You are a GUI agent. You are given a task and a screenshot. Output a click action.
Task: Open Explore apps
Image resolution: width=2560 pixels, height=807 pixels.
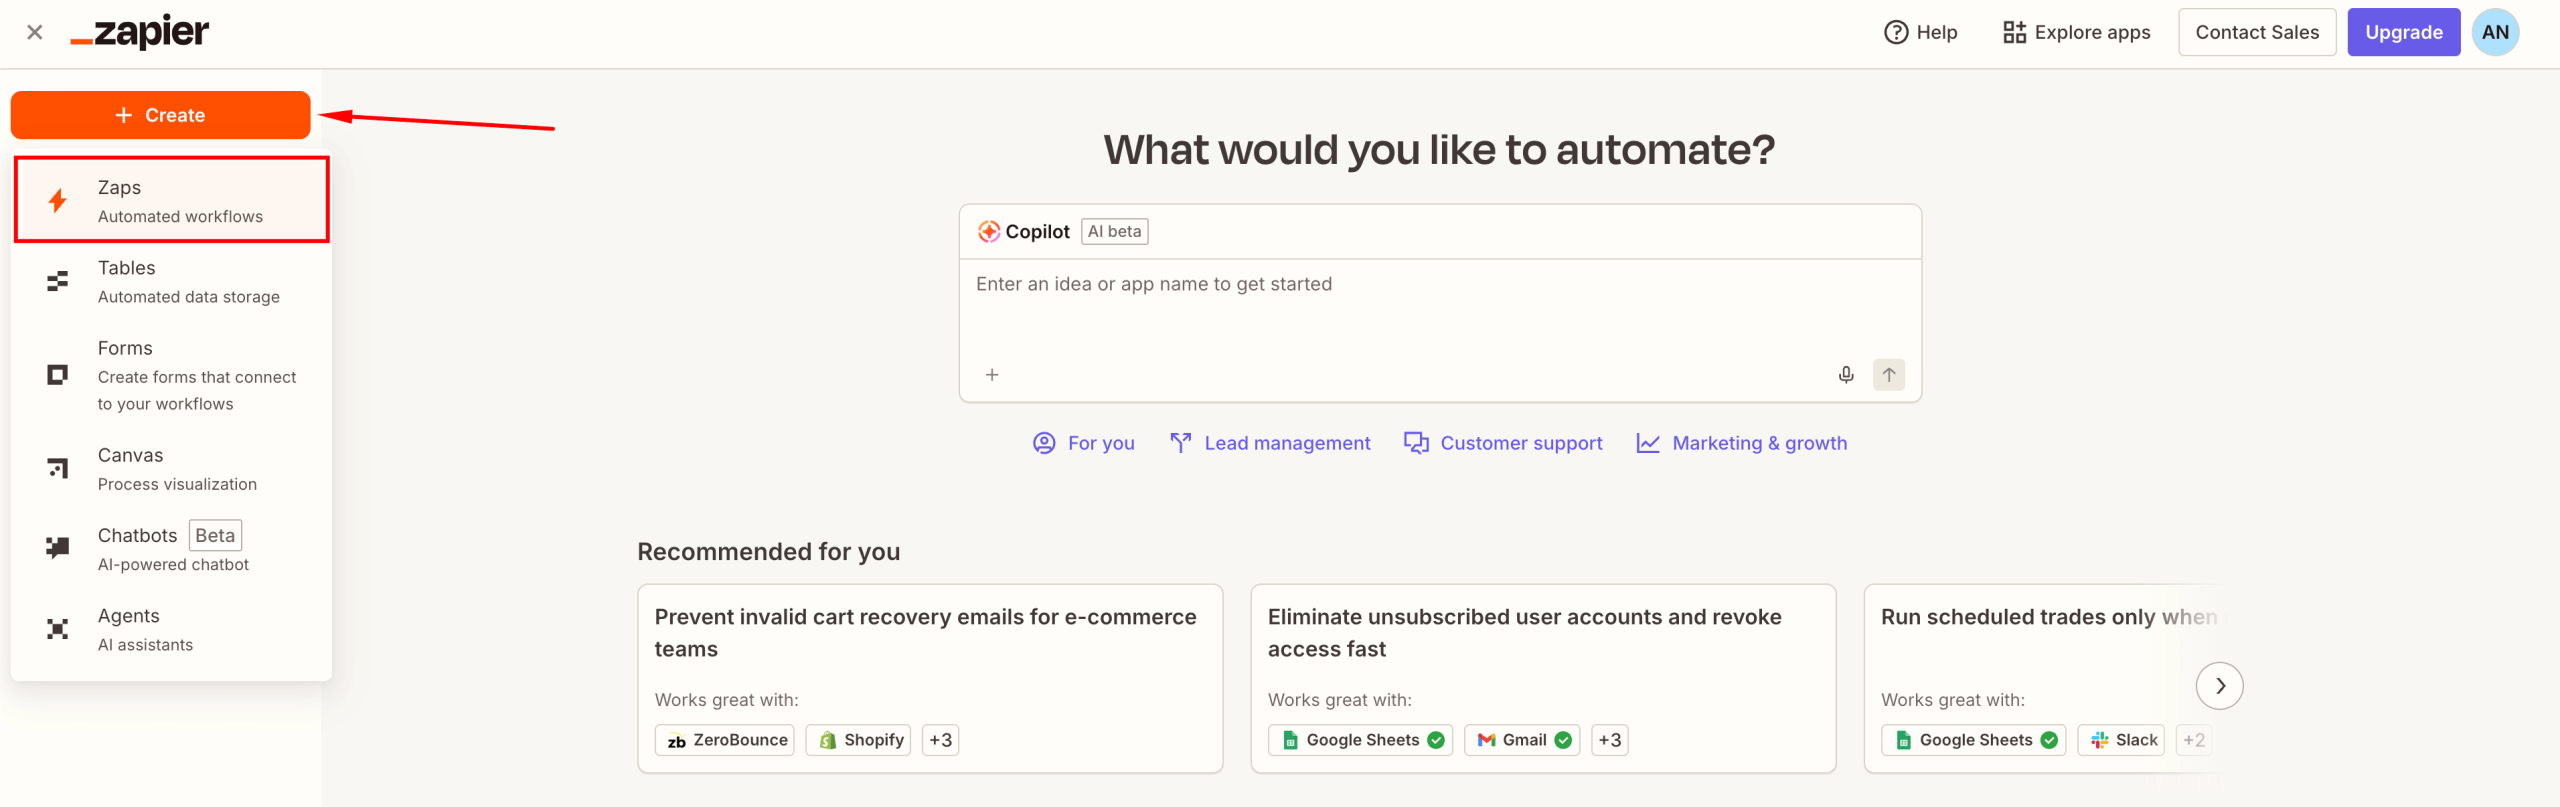pos(2077,32)
